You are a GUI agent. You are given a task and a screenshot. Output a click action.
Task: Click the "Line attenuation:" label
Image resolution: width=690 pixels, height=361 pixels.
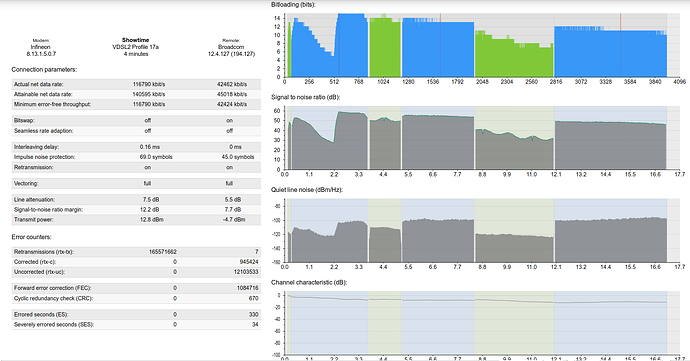(x=34, y=199)
